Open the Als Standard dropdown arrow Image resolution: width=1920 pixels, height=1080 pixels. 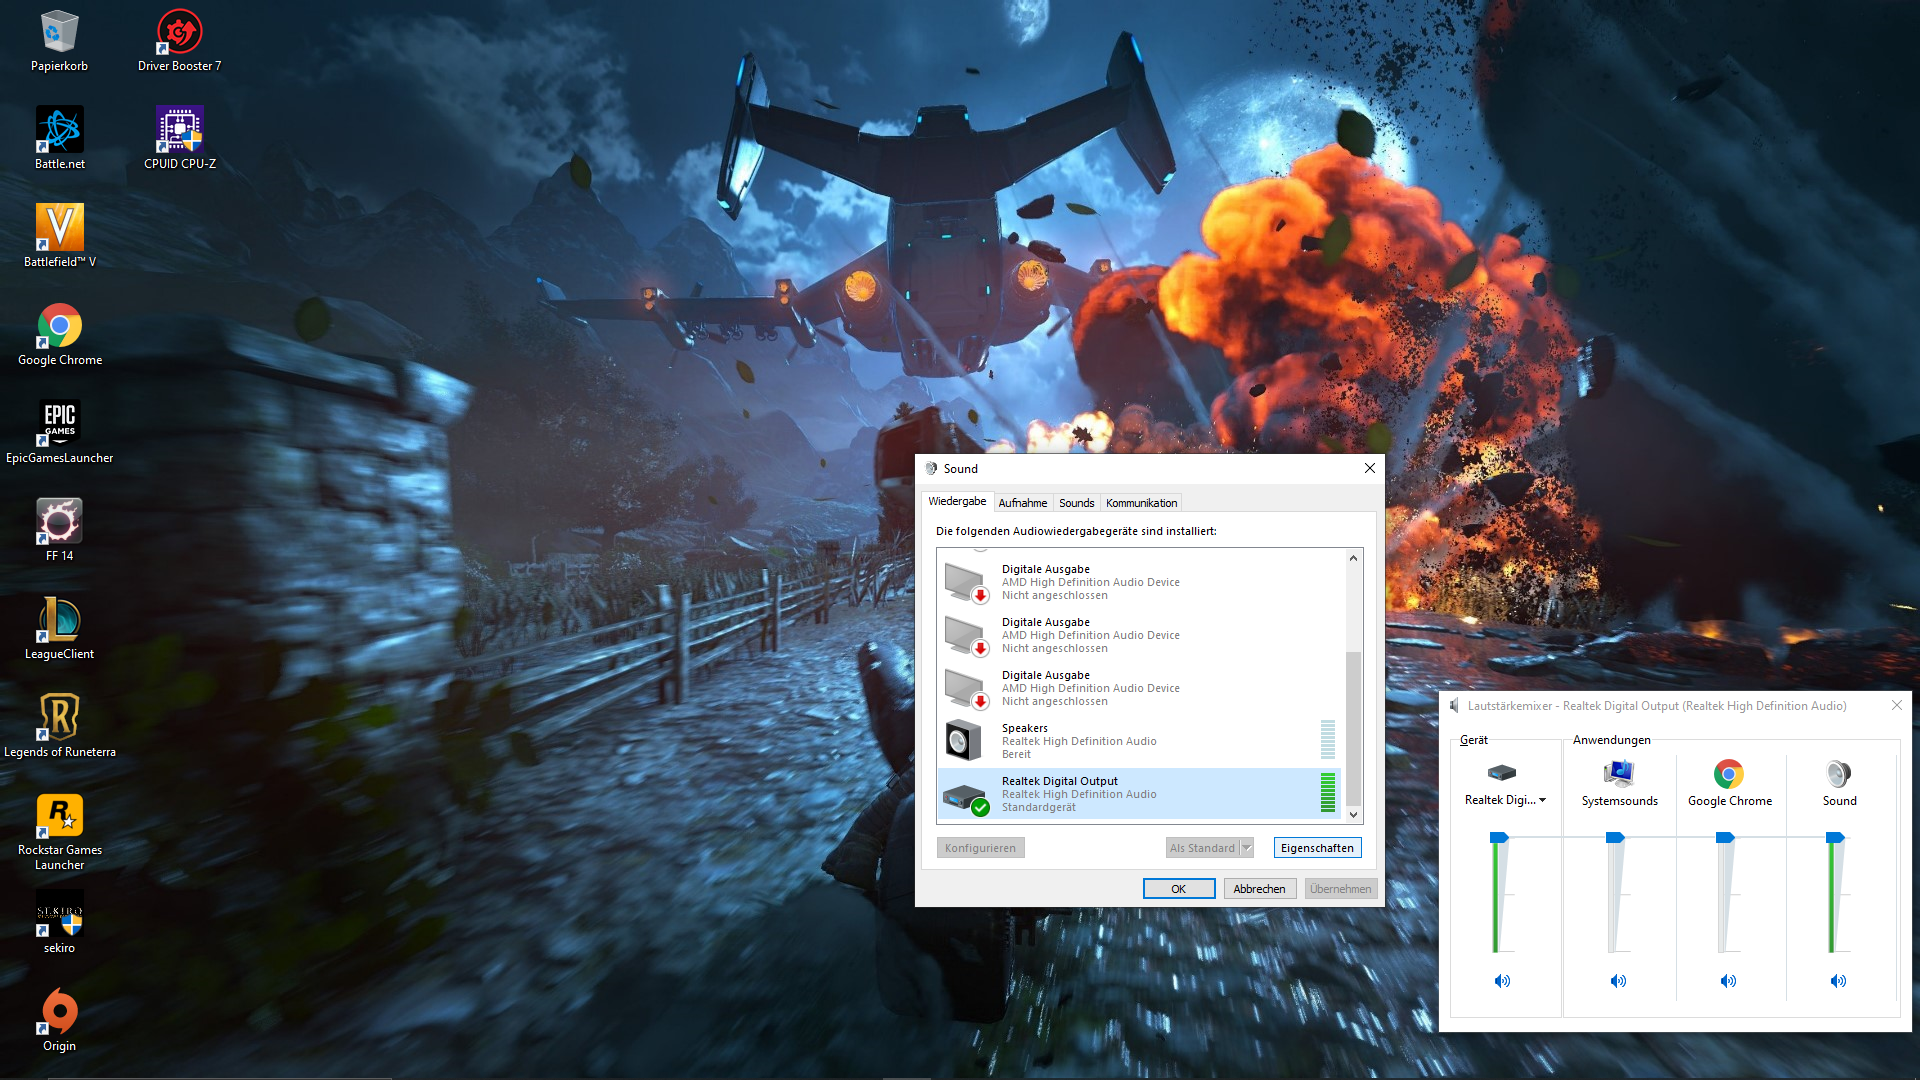coord(1247,848)
